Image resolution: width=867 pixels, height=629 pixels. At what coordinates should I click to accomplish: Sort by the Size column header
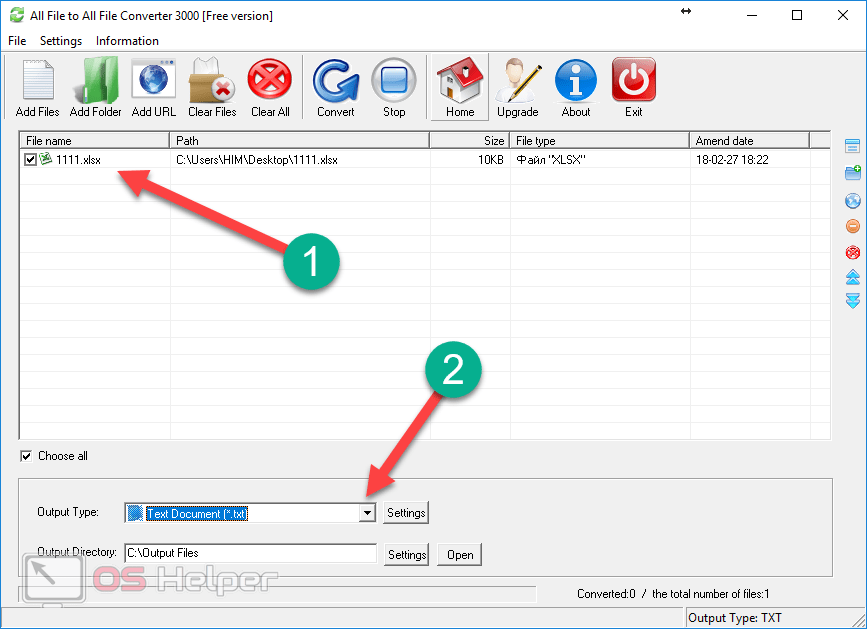[469, 140]
